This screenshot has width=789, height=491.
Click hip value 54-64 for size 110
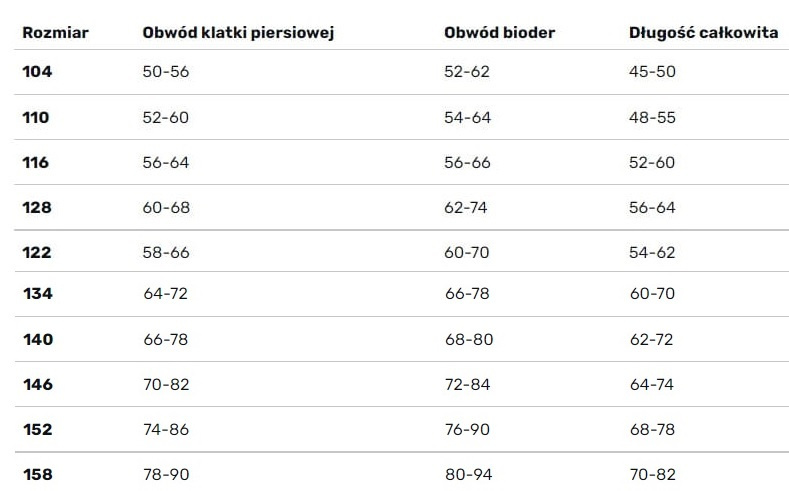click(467, 117)
